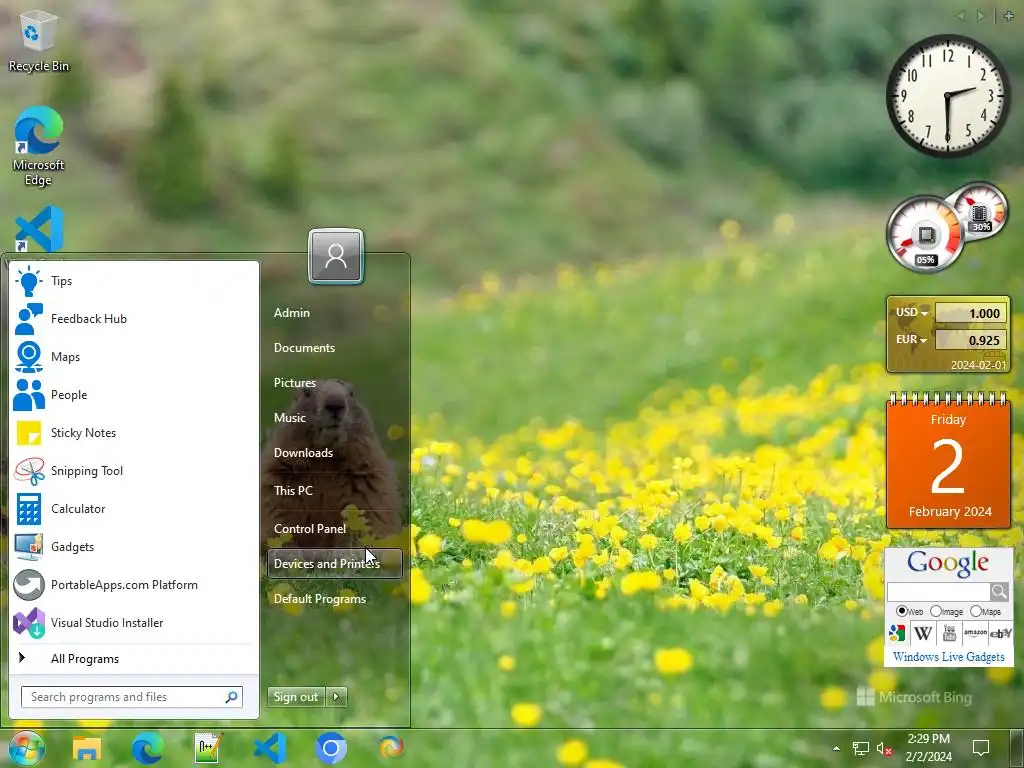Open the Sign out arrow options

(336, 697)
